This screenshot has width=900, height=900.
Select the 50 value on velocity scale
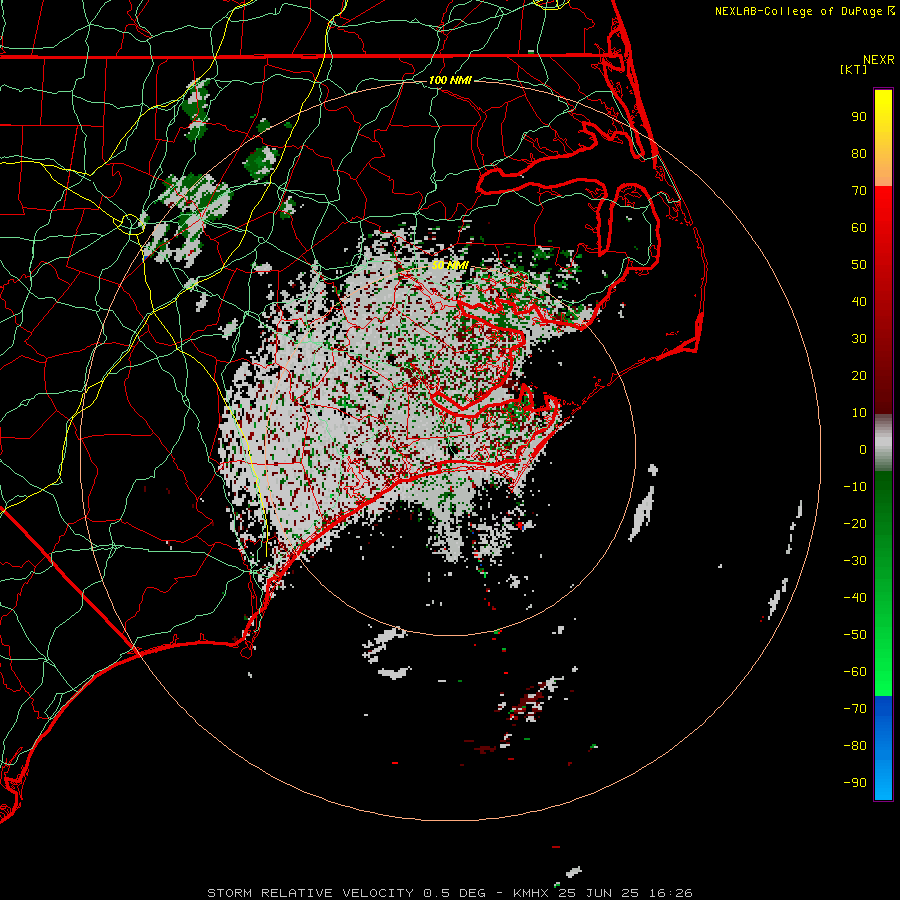[x=859, y=265]
